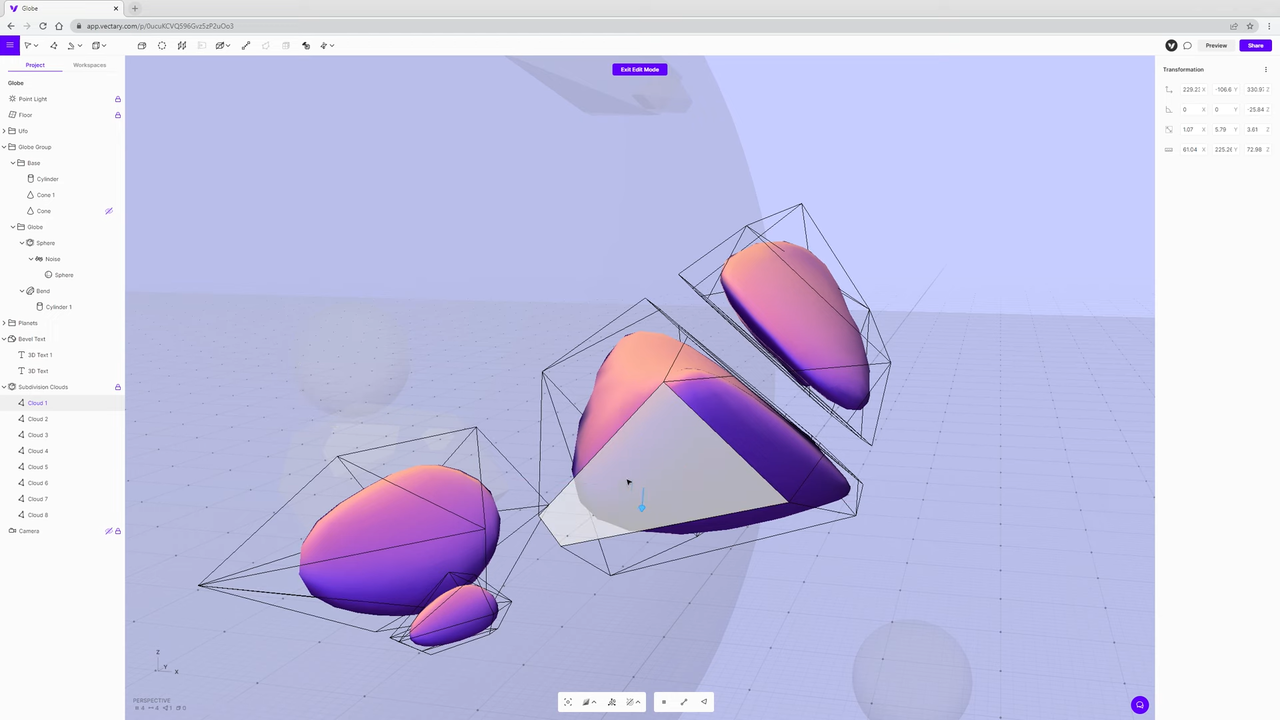Click the Share button
This screenshot has height=720, width=1280.
(x=1255, y=46)
